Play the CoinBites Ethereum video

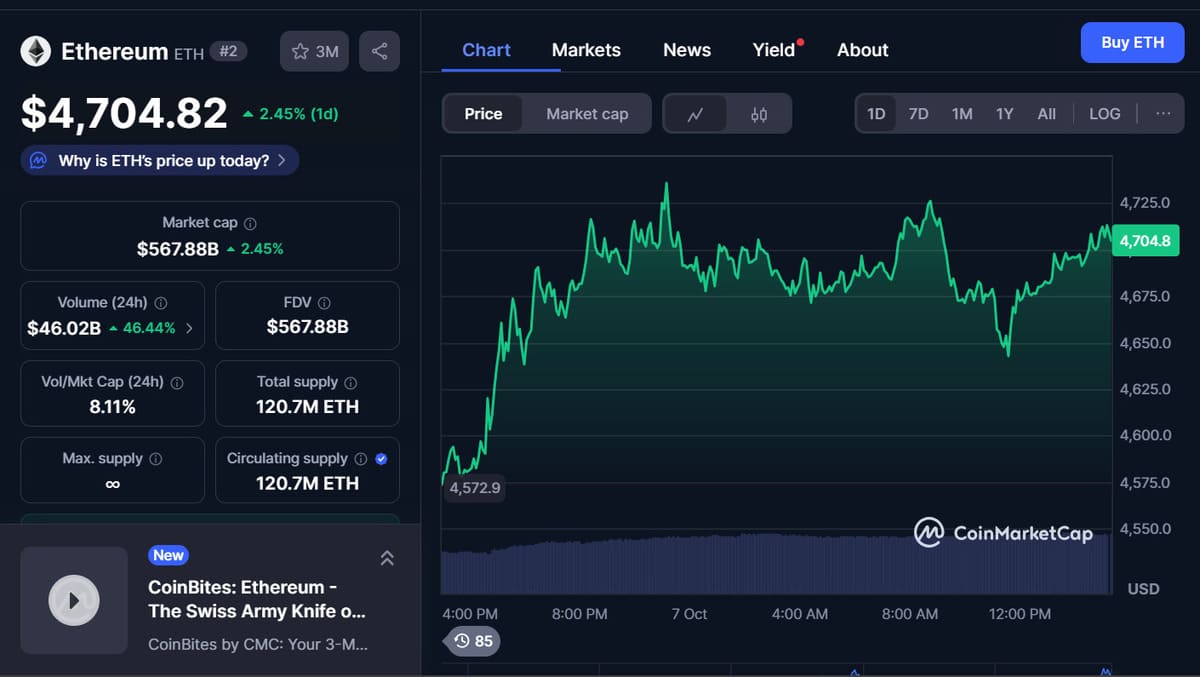click(74, 600)
